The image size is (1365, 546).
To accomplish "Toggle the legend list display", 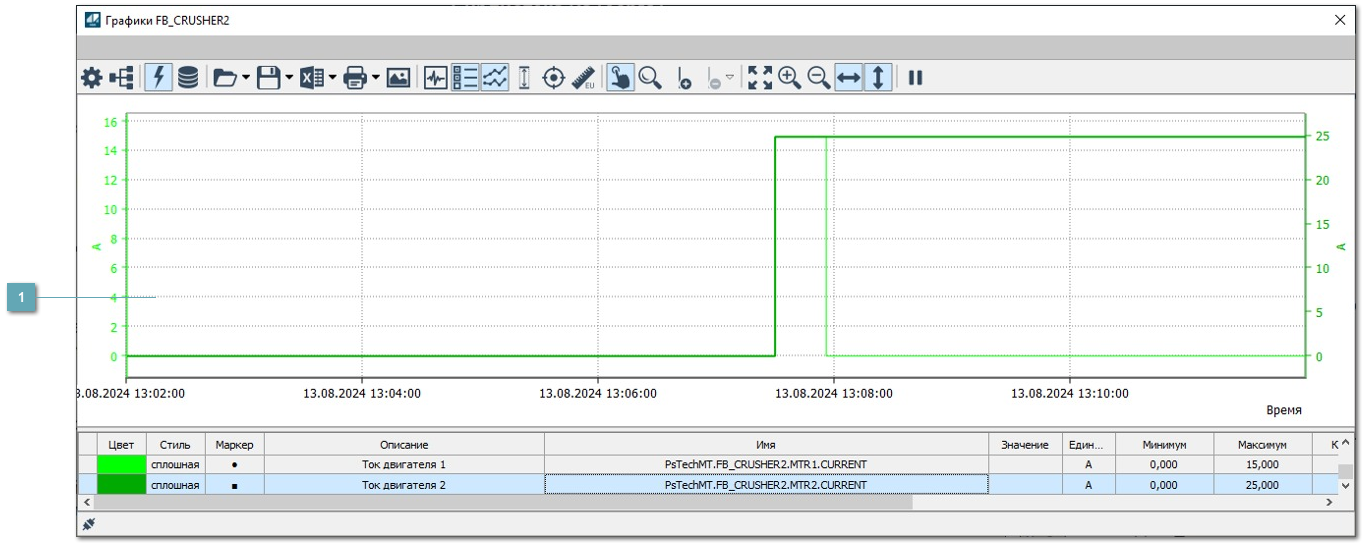I will click(x=465, y=78).
